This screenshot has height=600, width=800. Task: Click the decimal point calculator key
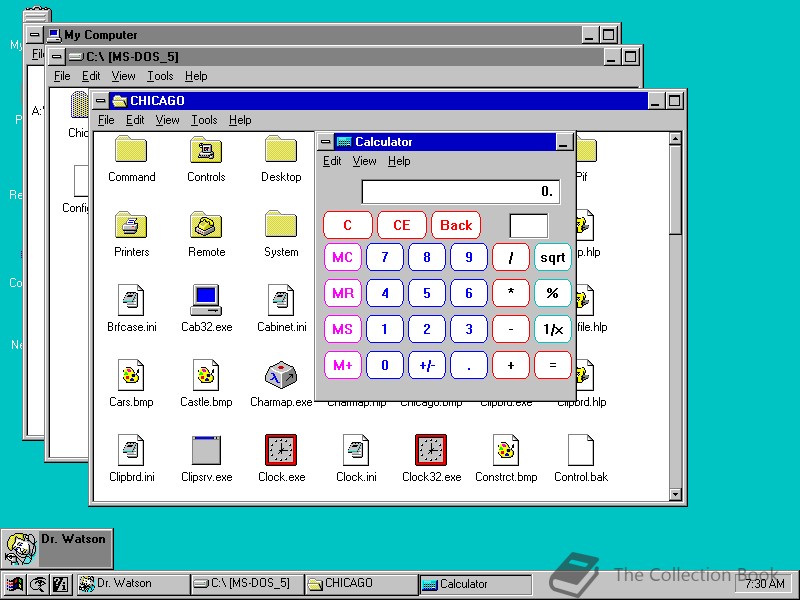click(469, 365)
